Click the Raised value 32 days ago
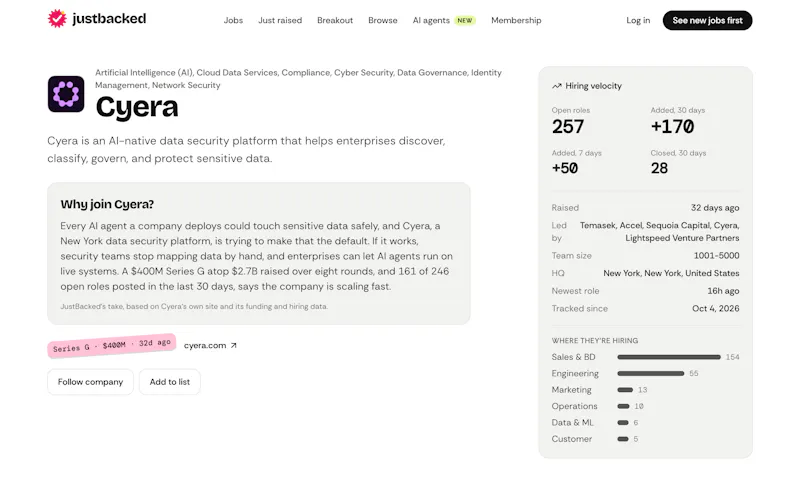This screenshot has width=800, height=479. (x=715, y=208)
